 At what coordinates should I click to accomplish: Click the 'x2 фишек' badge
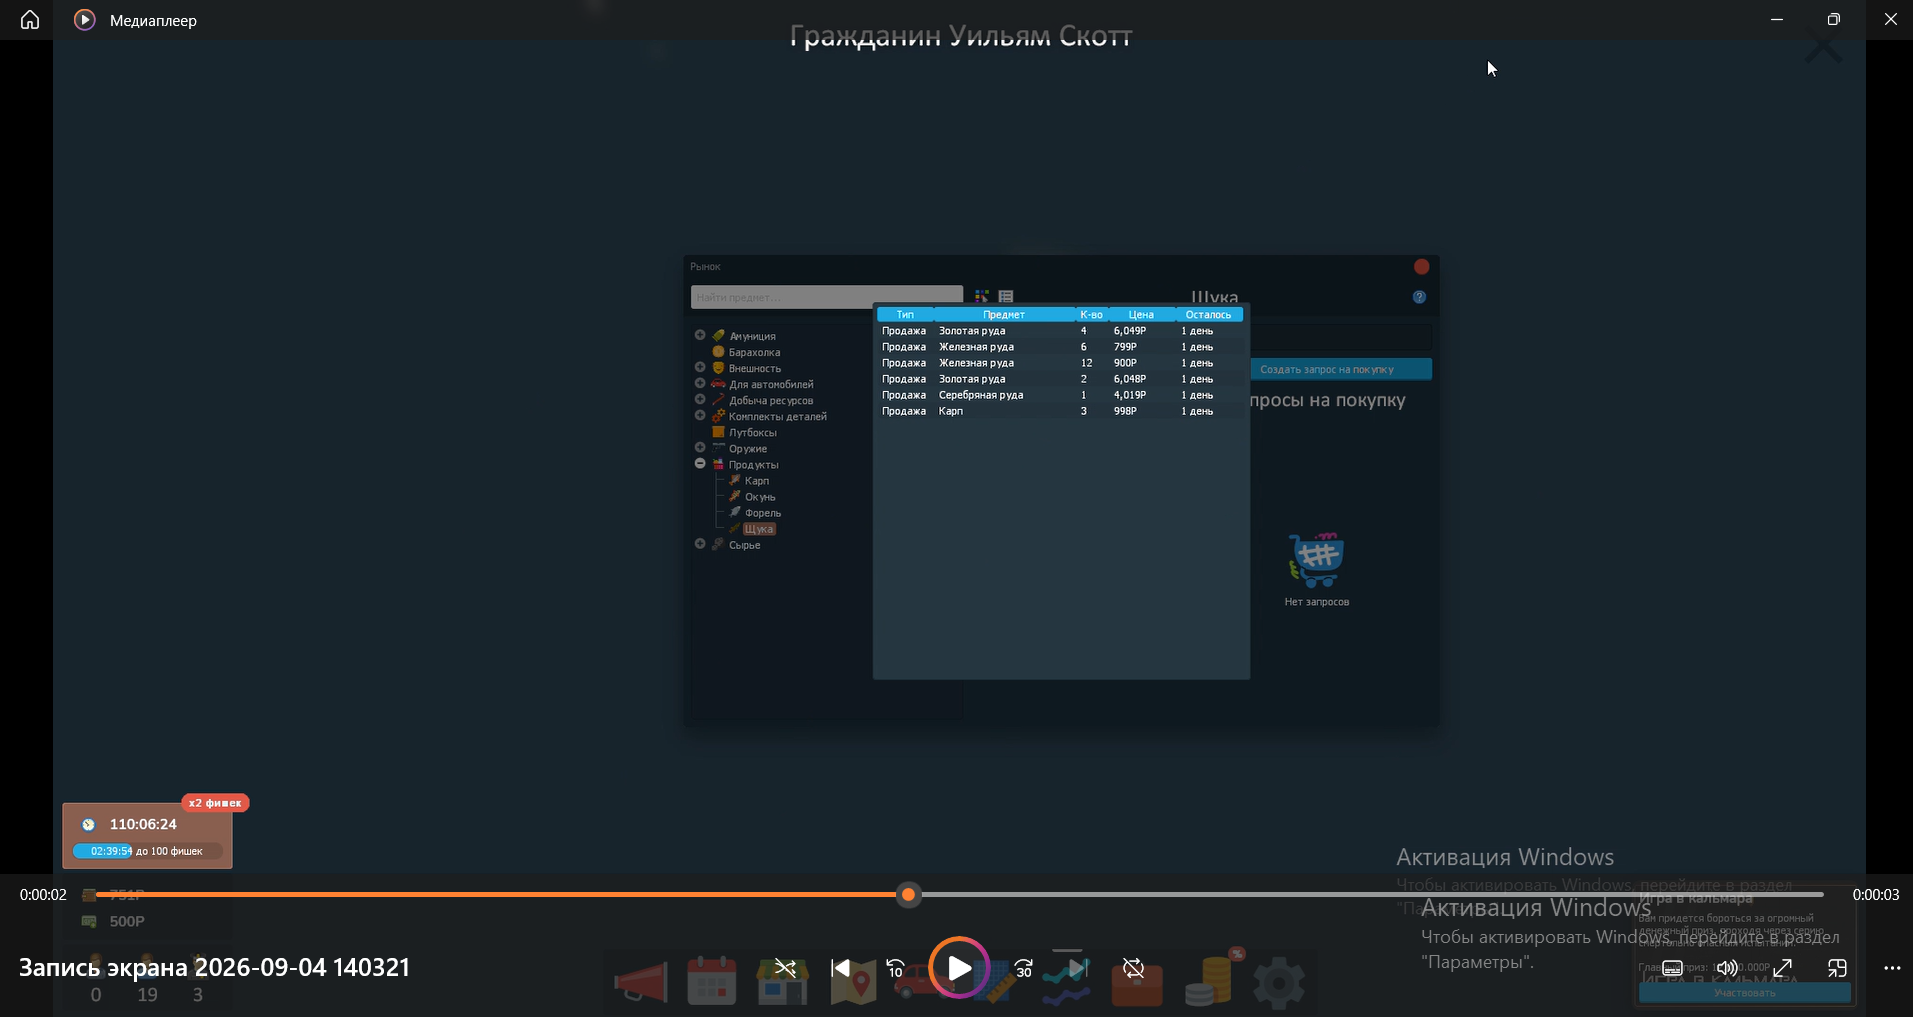(x=215, y=803)
